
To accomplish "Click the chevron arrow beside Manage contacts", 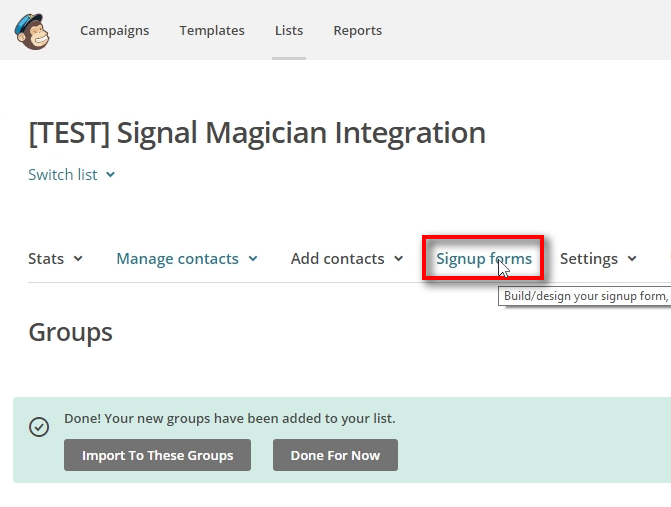I will [x=253, y=259].
